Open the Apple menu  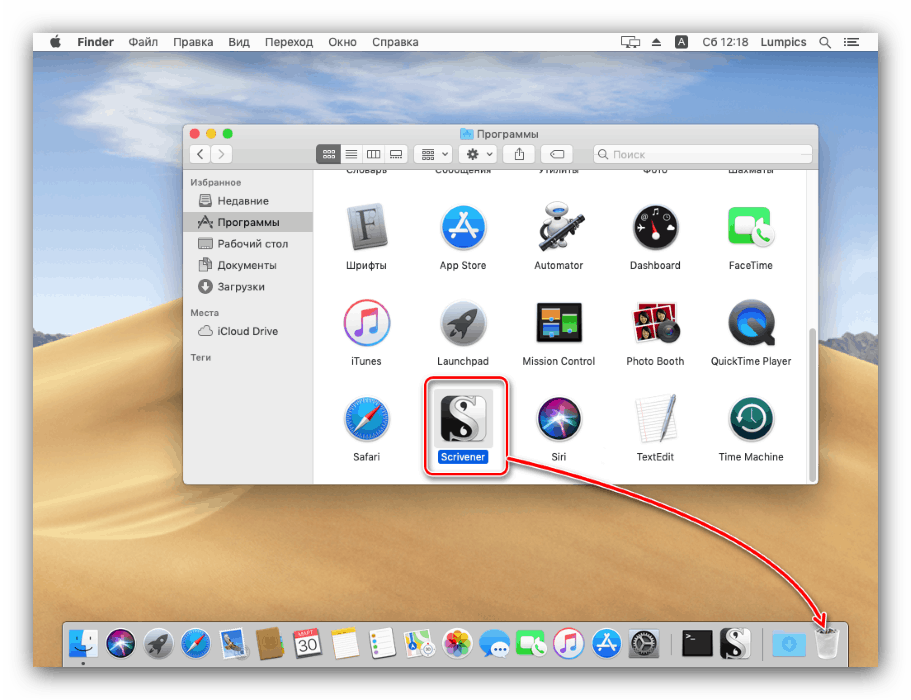pos(55,42)
